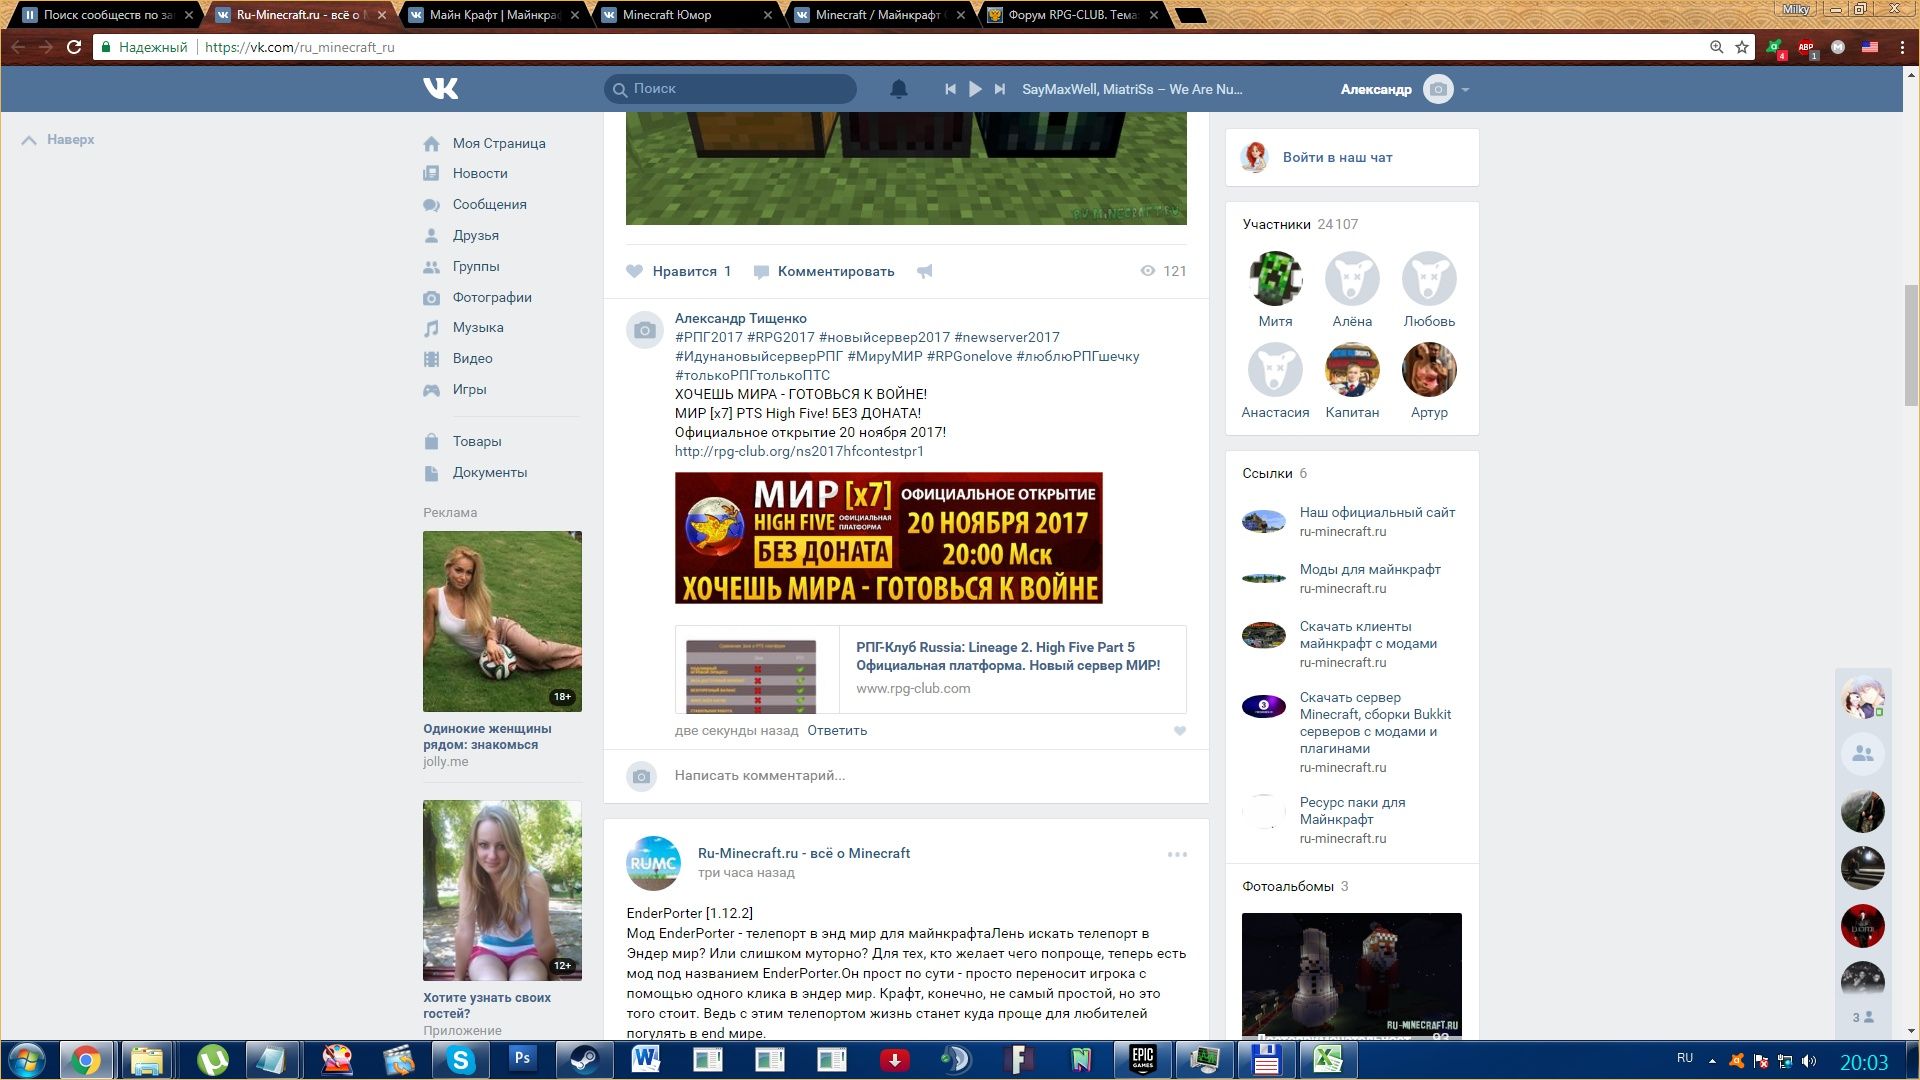Open Ресурс паки для Майнкрафт link
Viewport: 1920px width, 1080px height.
tap(1352, 811)
